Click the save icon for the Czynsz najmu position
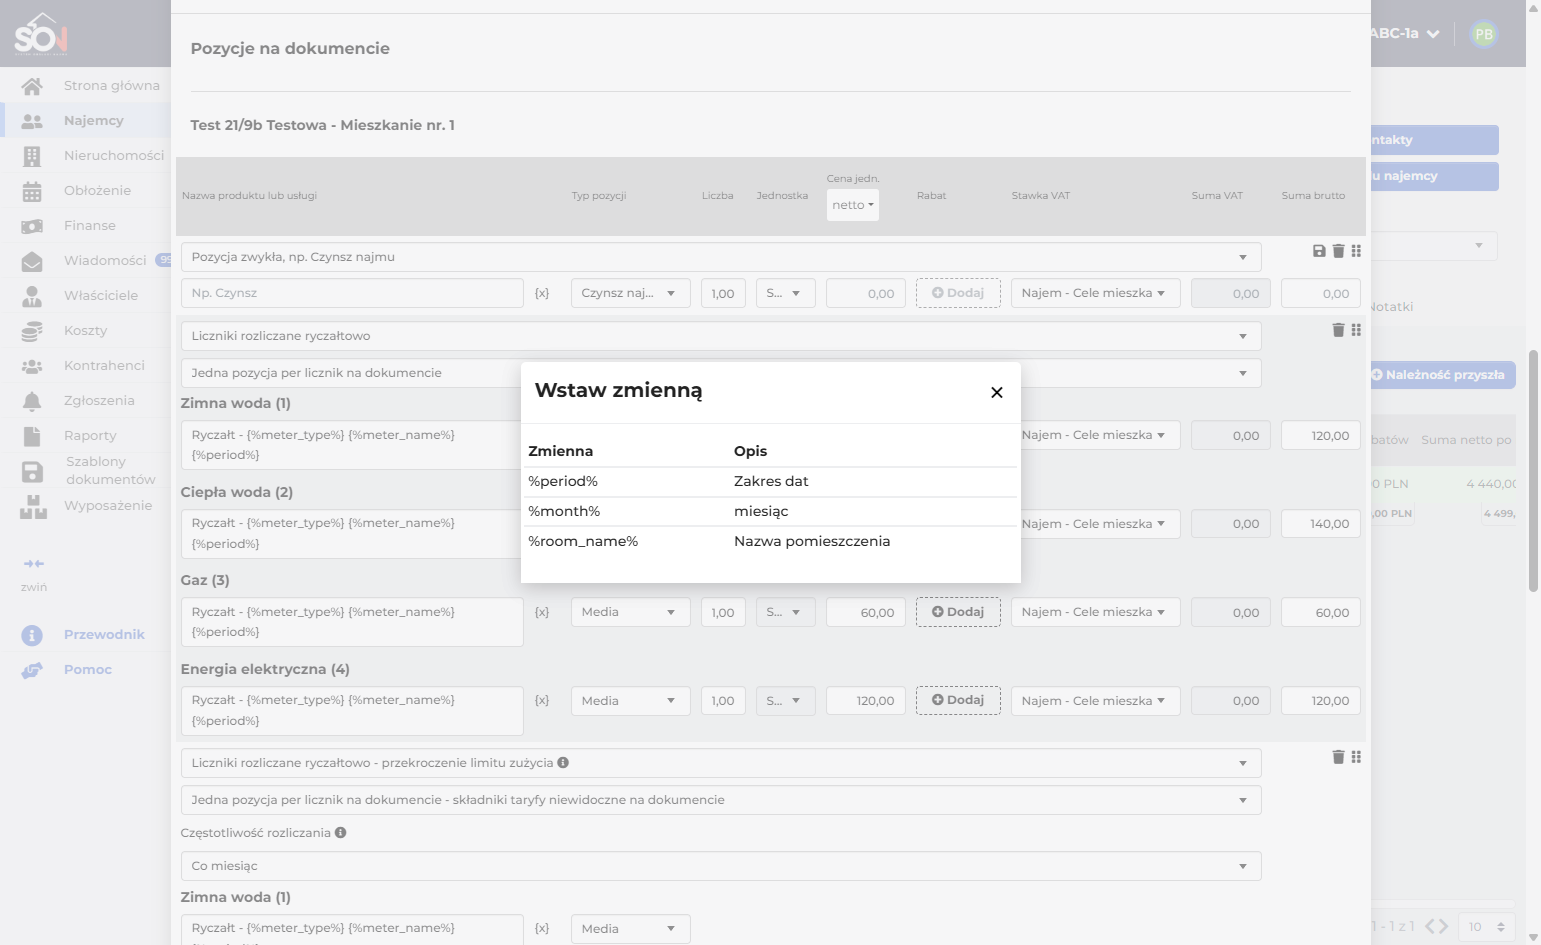Screen dimensions: 1541x945 coord(1319,251)
